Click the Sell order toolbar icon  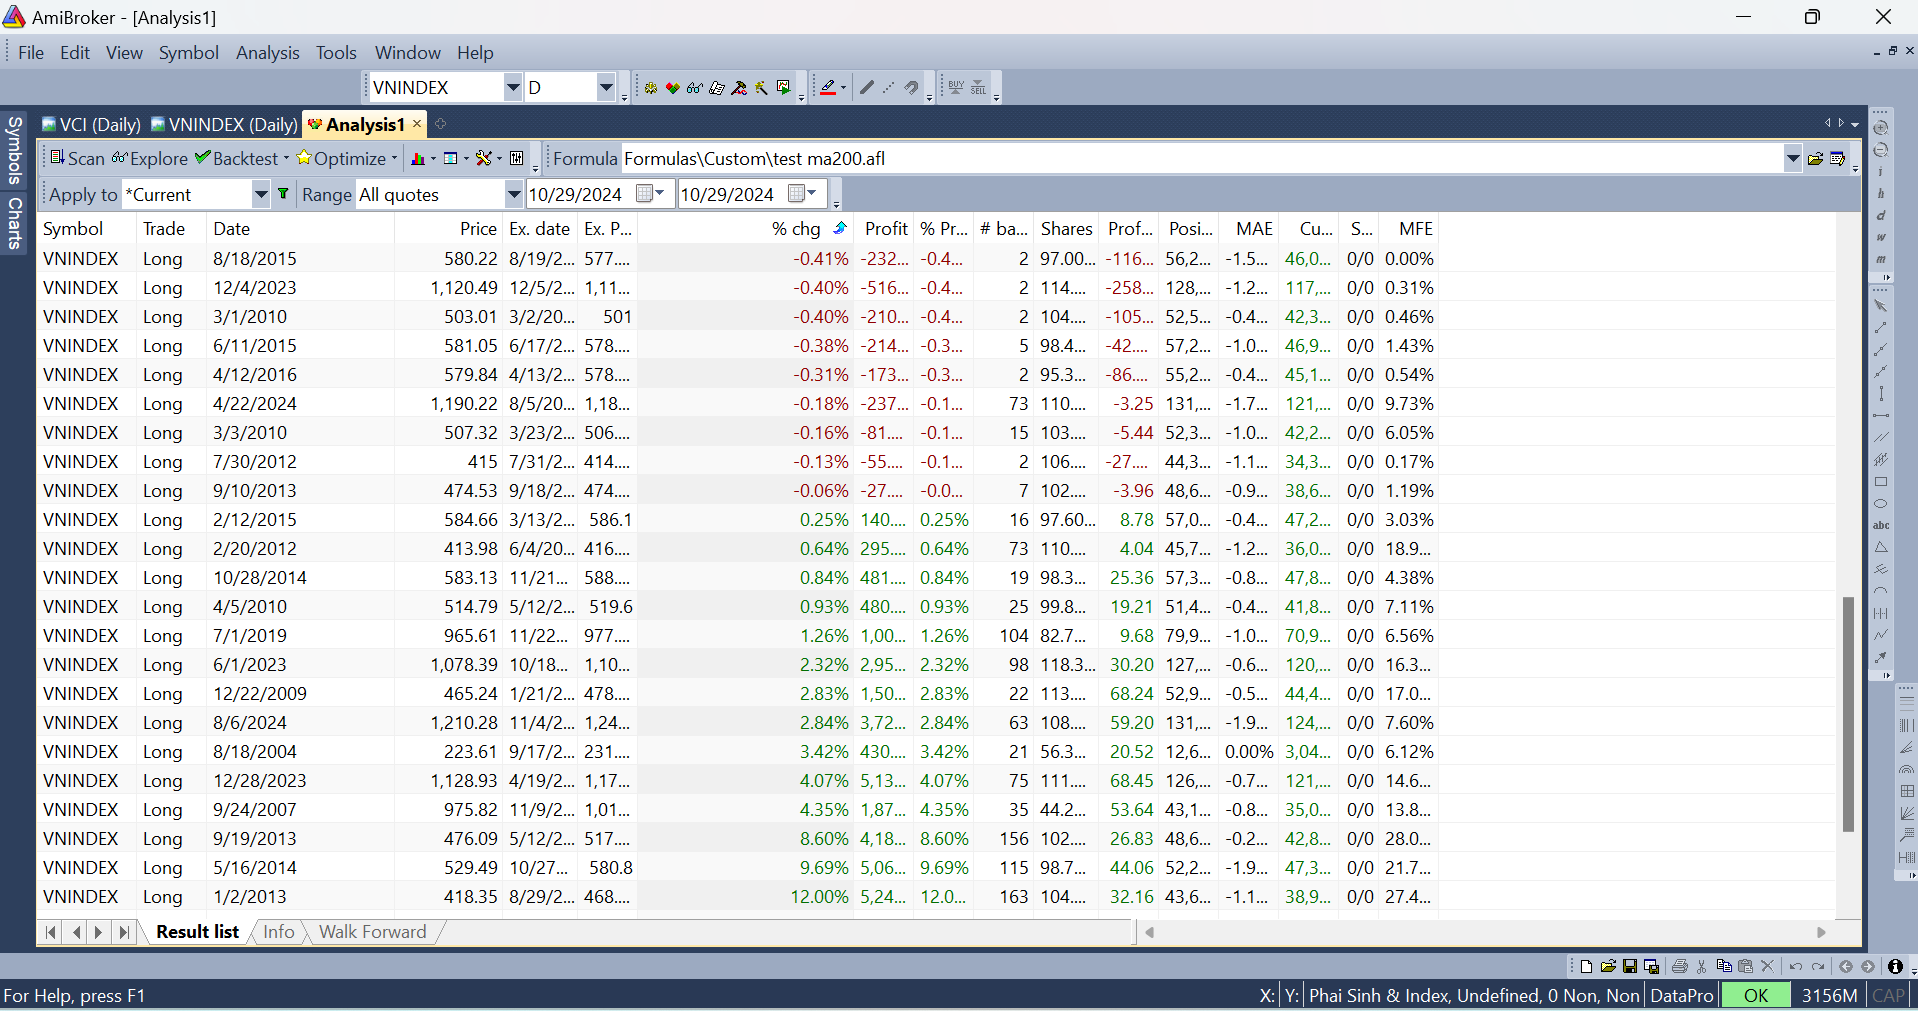(x=979, y=88)
